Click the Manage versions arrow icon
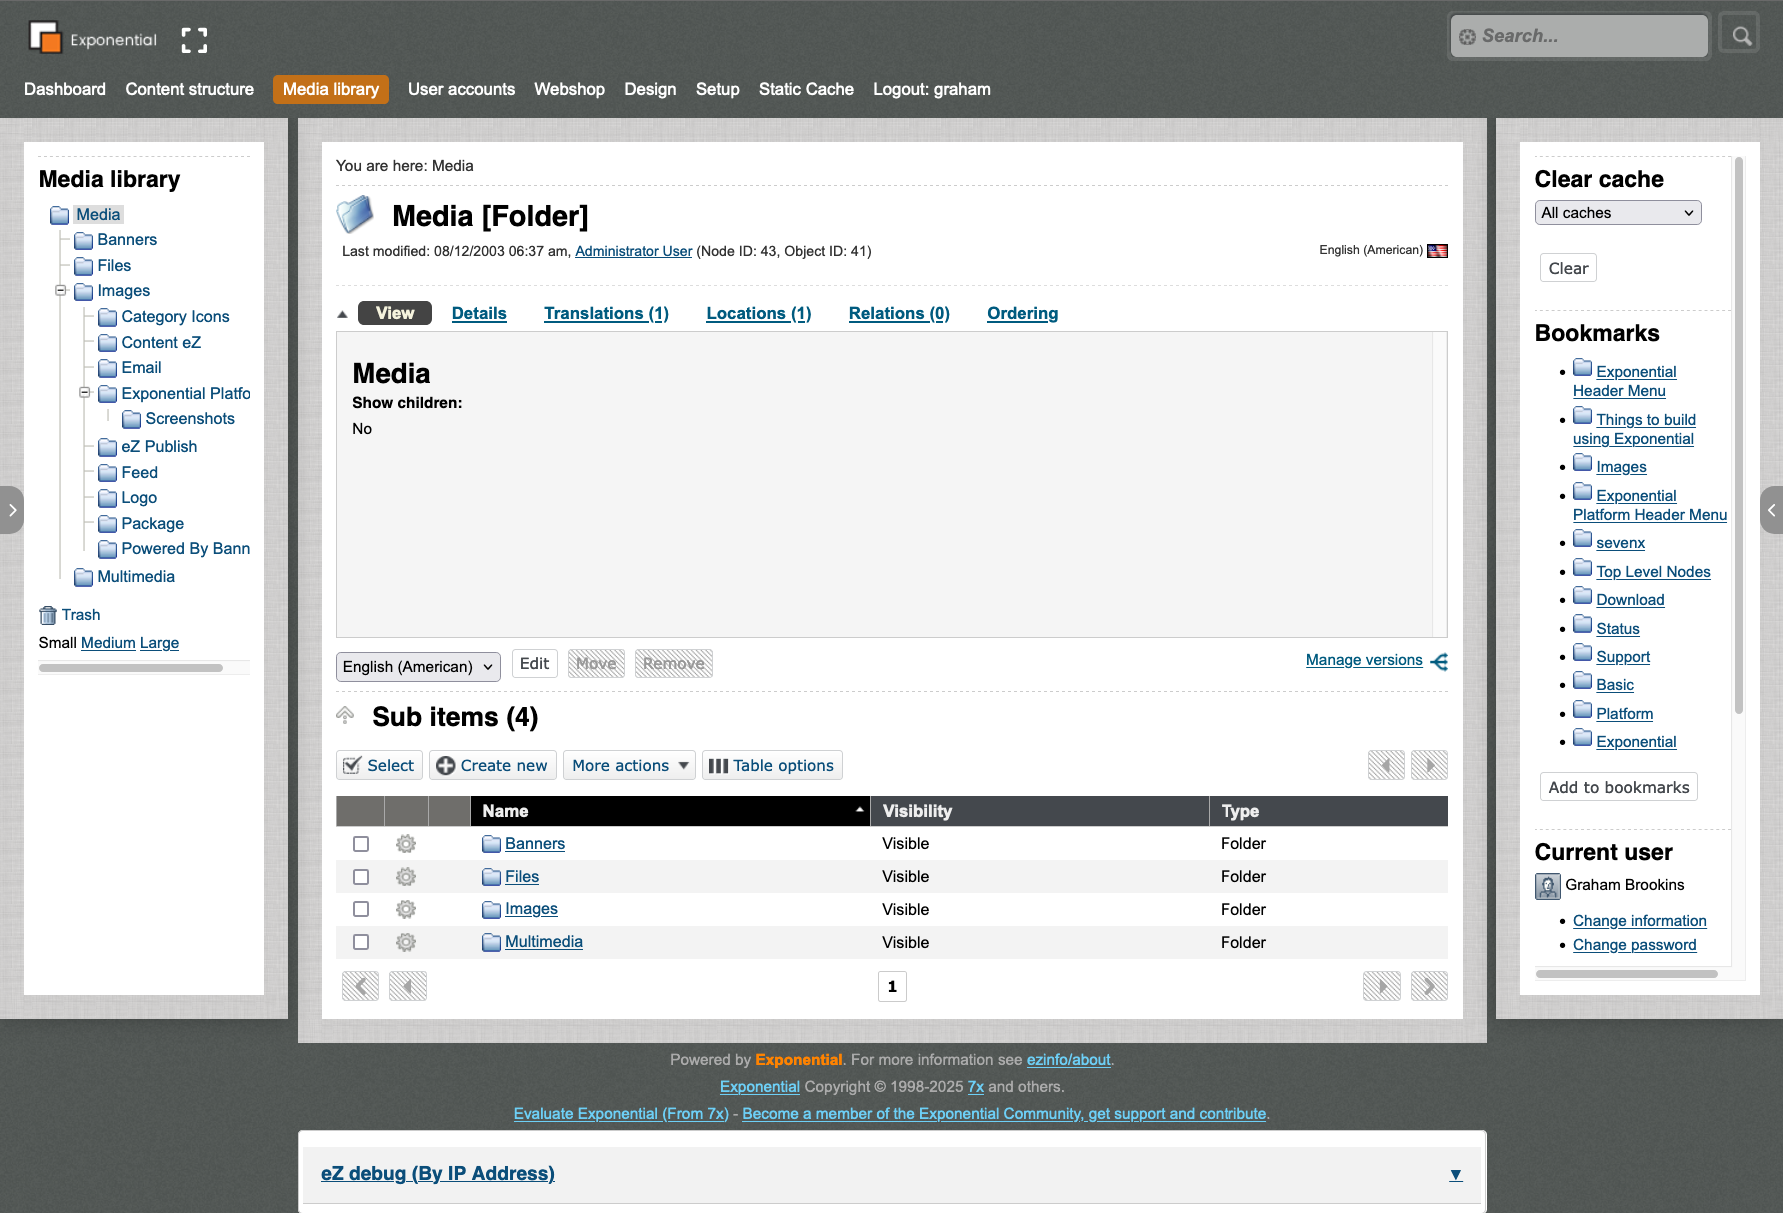Viewport: 1784px width, 1213px height. (x=1439, y=661)
